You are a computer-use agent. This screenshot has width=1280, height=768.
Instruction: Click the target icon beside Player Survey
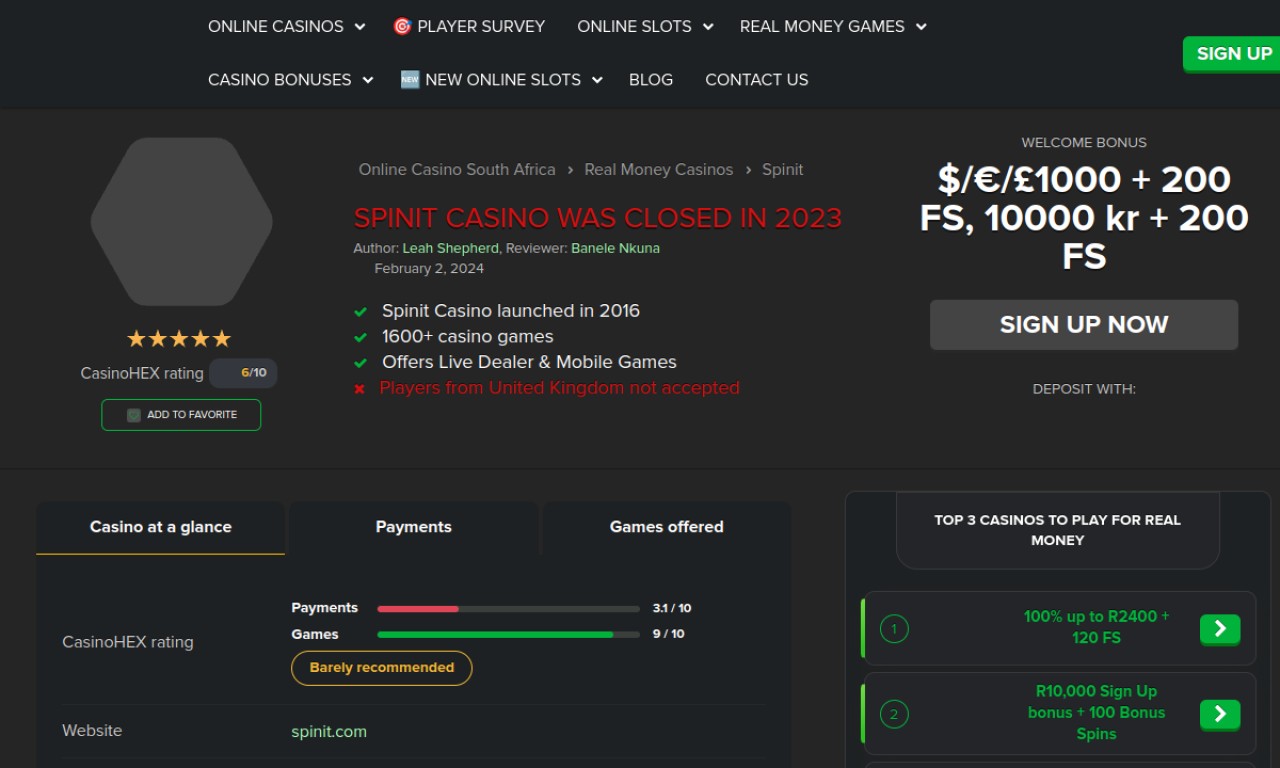tap(402, 27)
